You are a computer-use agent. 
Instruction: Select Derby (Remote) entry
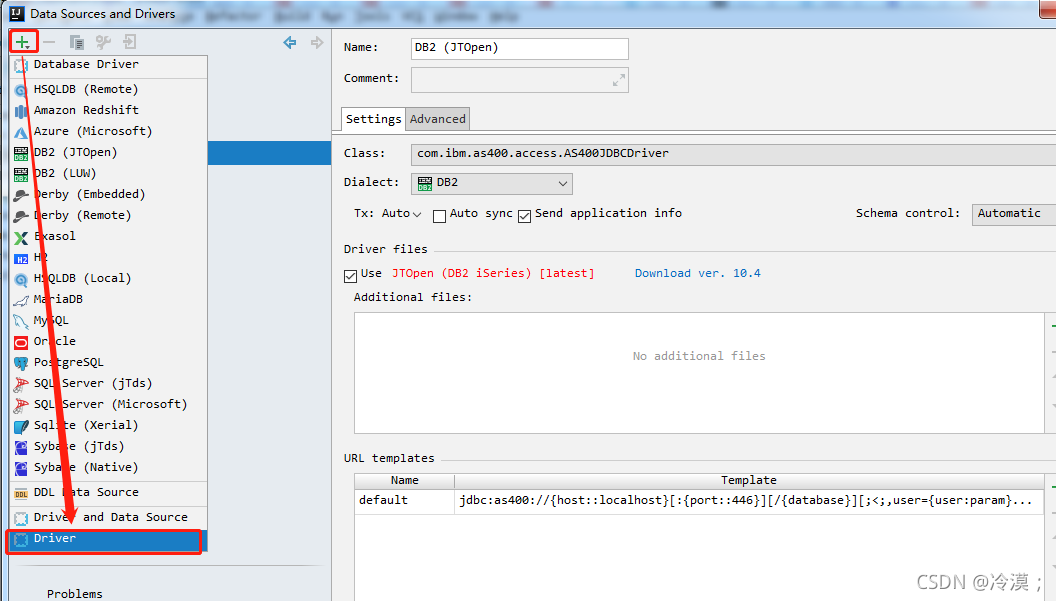(108, 215)
